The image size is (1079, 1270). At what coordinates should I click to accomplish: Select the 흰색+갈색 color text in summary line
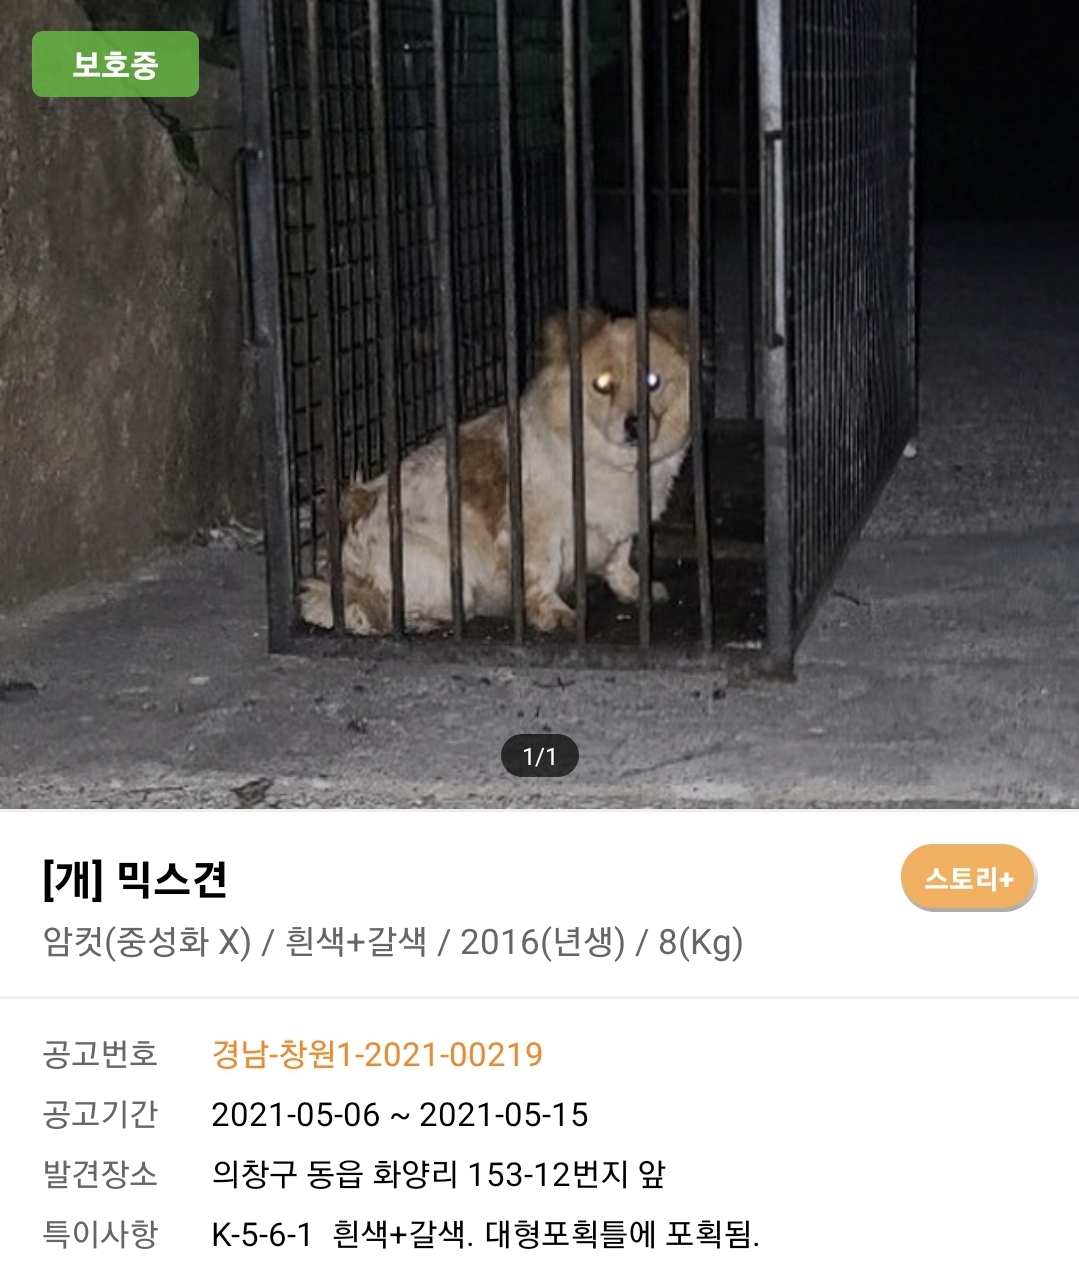tap(356, 942)
